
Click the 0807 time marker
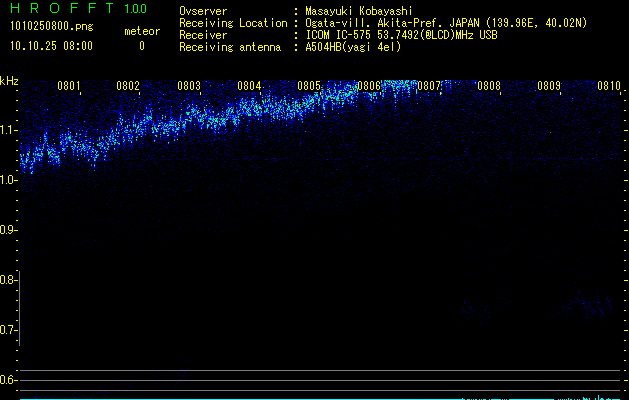point(429,86)
